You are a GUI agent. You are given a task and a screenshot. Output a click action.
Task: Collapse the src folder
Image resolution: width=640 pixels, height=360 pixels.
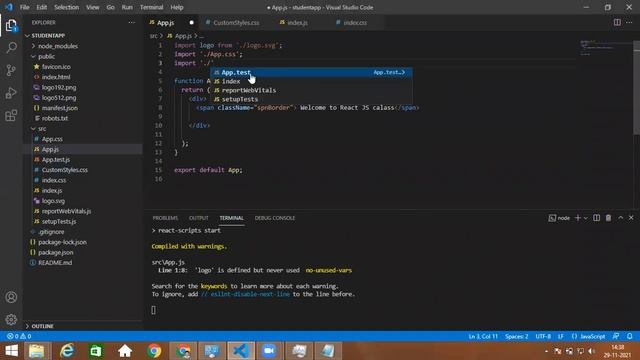pos(42,129)
